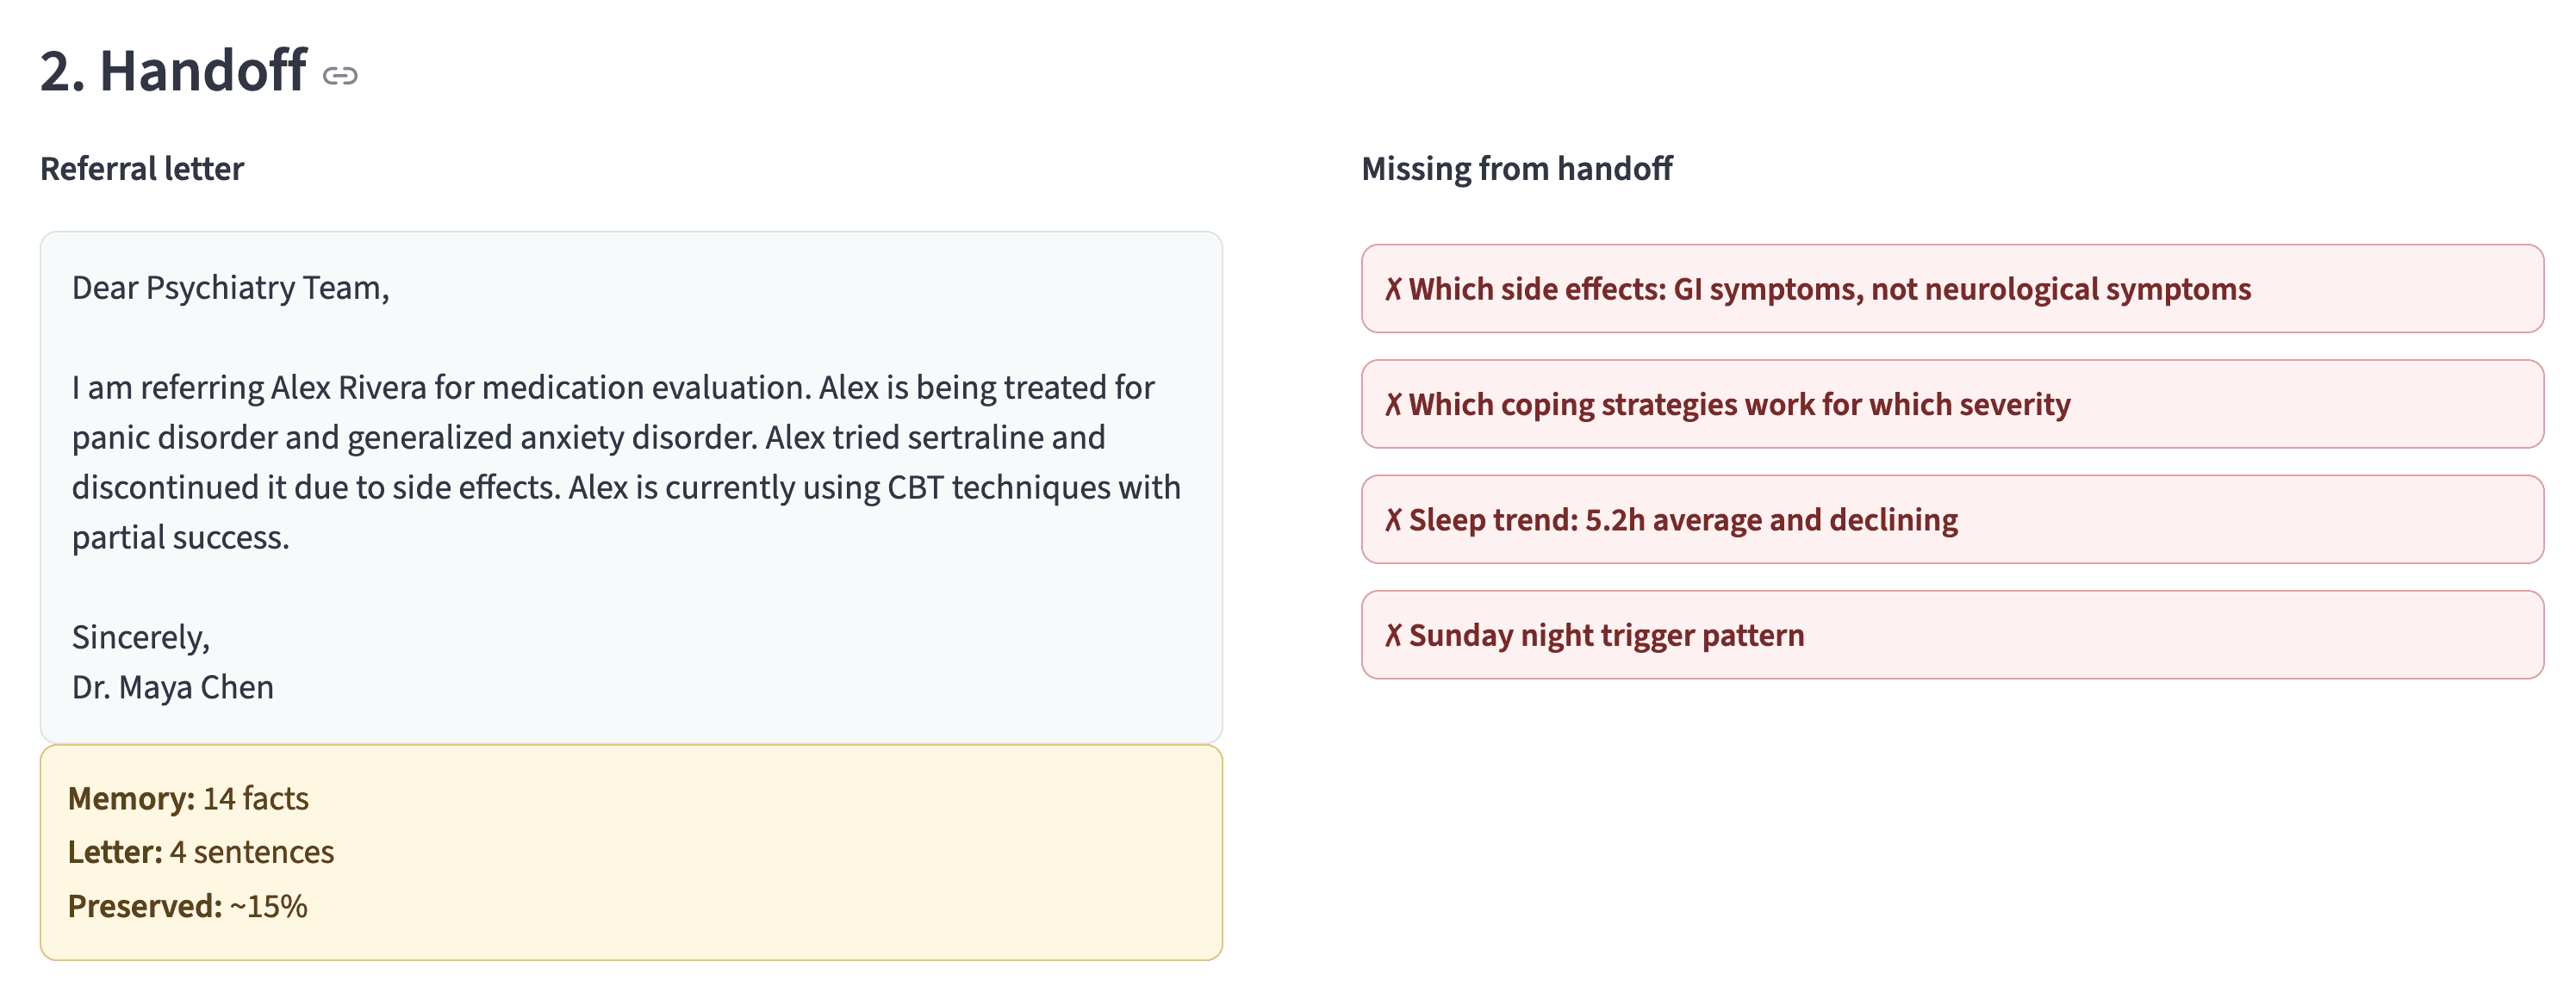Click the X icon on side effects item
This screenshot has width=2576, height=999.
[1393, 290]
